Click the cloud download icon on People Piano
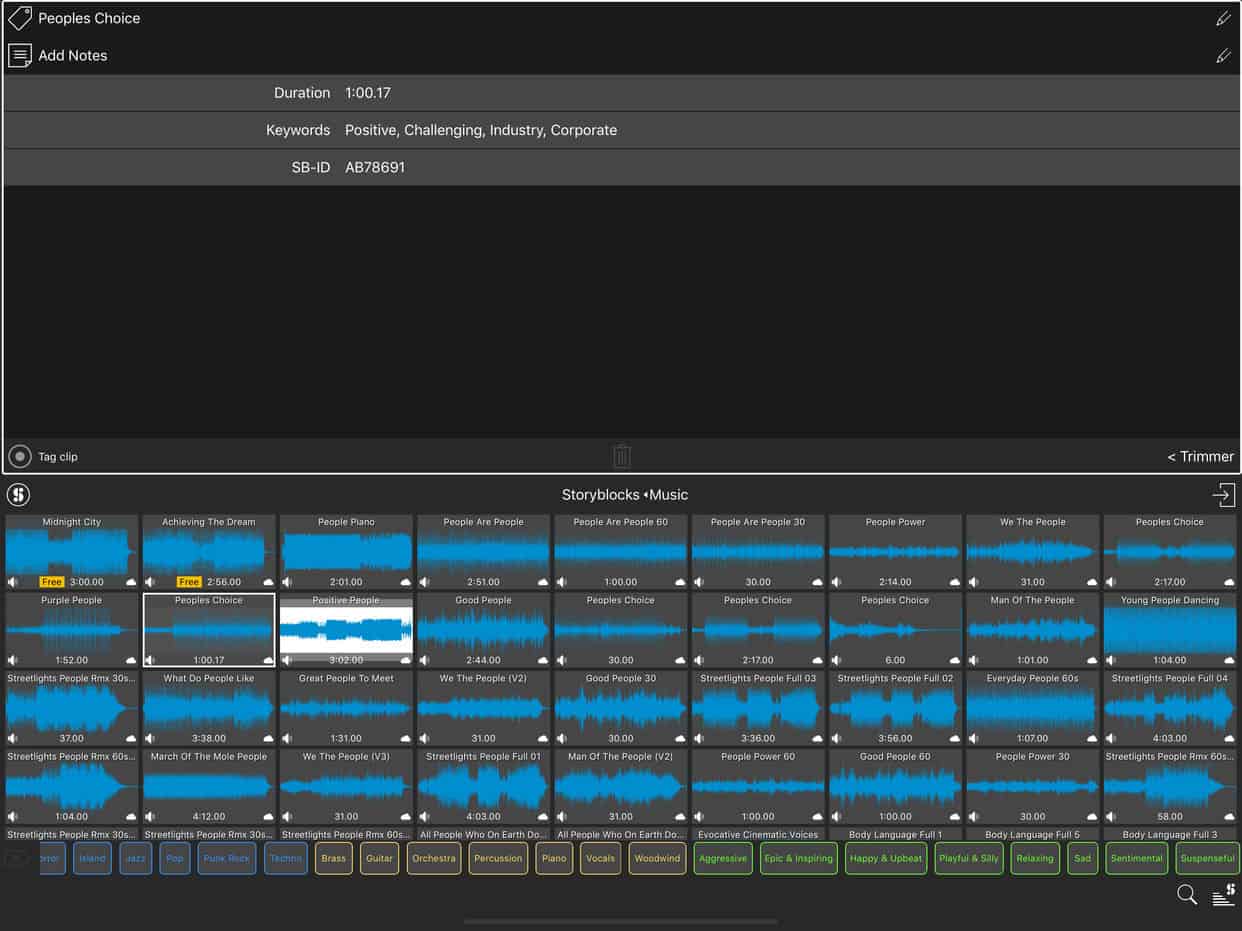The image size is (1242, 931). [405, 581]
